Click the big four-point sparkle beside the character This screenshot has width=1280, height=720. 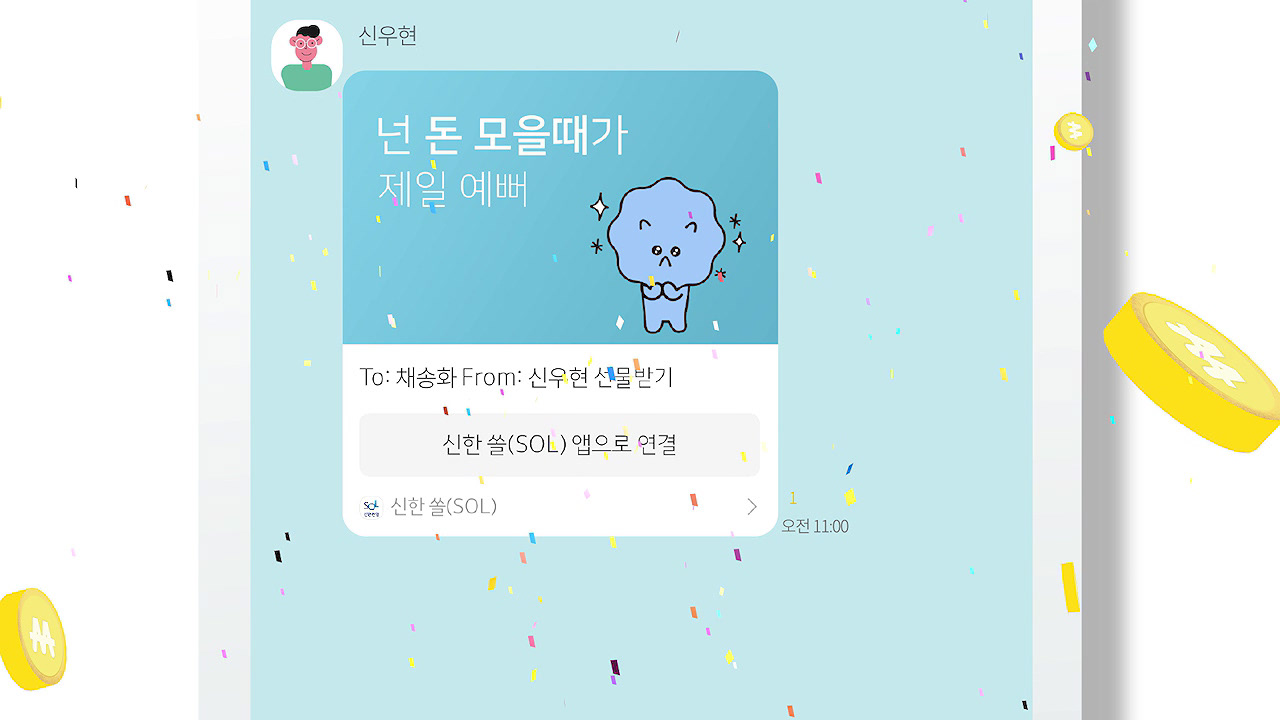click(x=599, y=208)
